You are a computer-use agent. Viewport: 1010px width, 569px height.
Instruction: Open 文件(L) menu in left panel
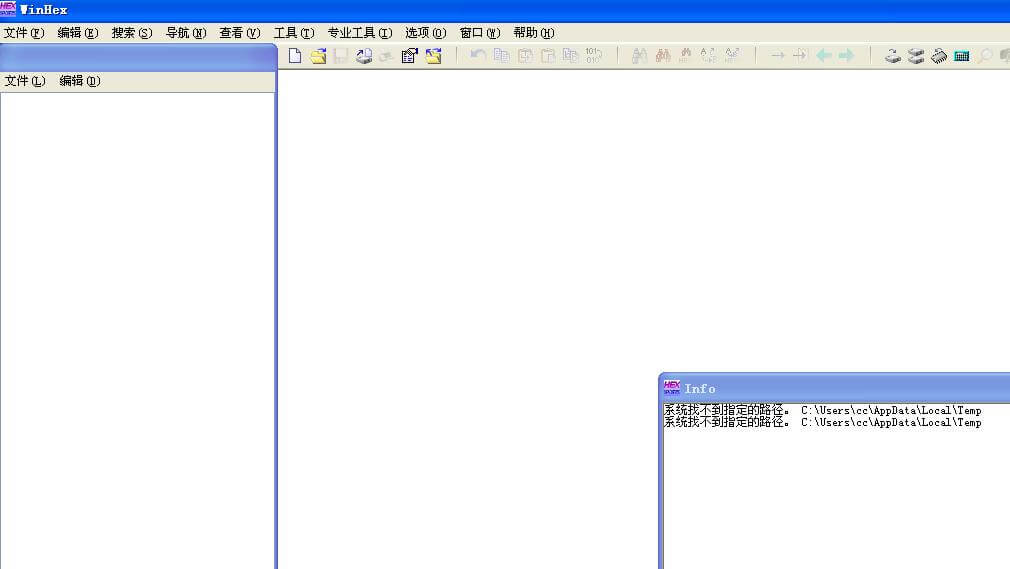(x=24, y=81)
